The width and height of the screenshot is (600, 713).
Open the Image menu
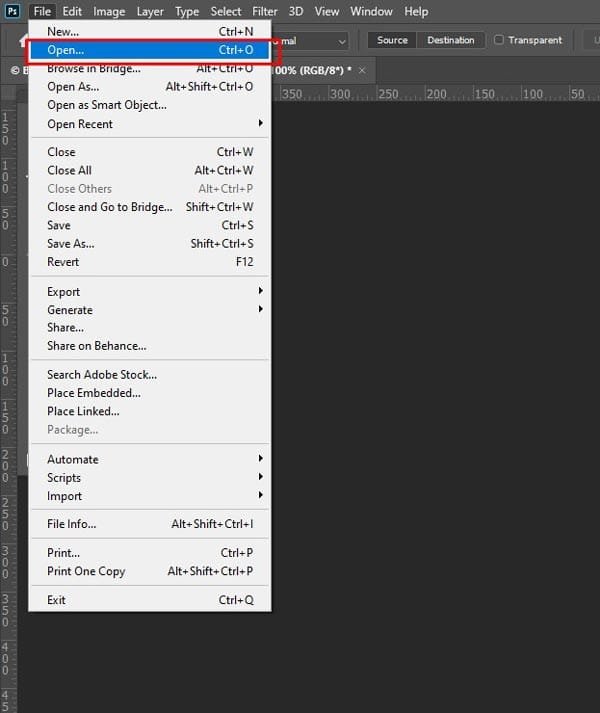109,11
